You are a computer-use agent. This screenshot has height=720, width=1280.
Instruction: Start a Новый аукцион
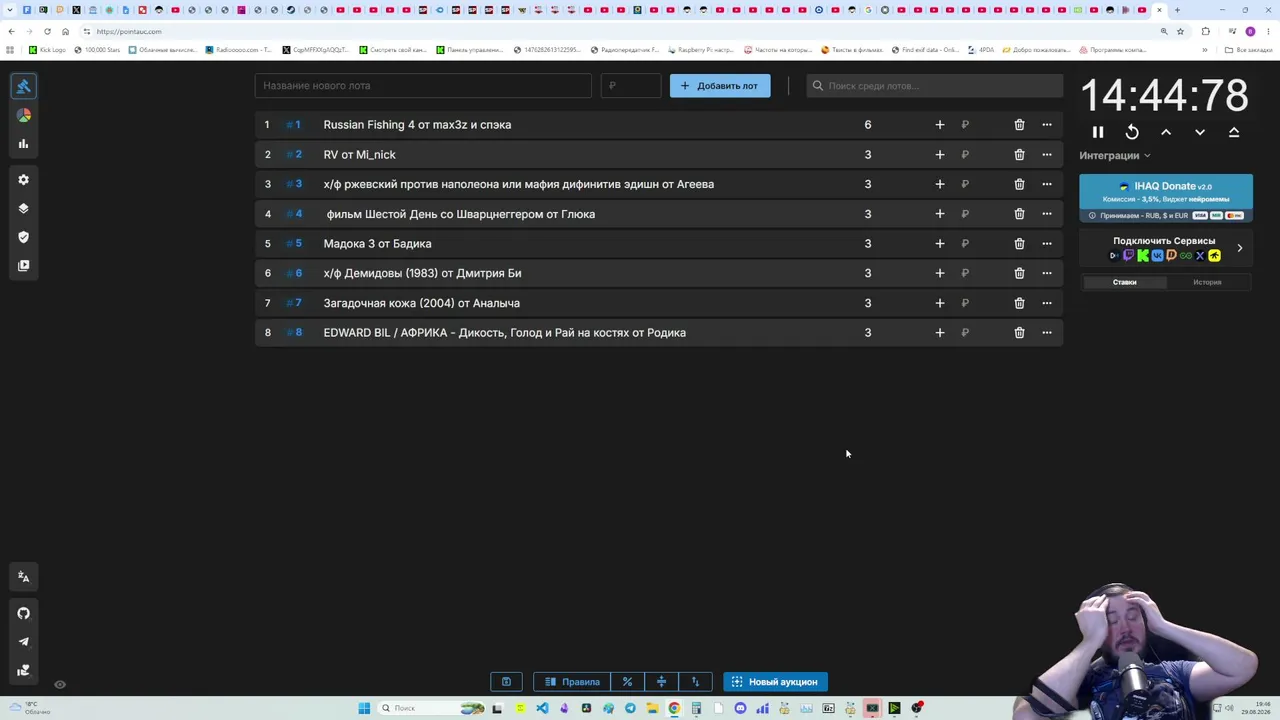tap(775, 682)
